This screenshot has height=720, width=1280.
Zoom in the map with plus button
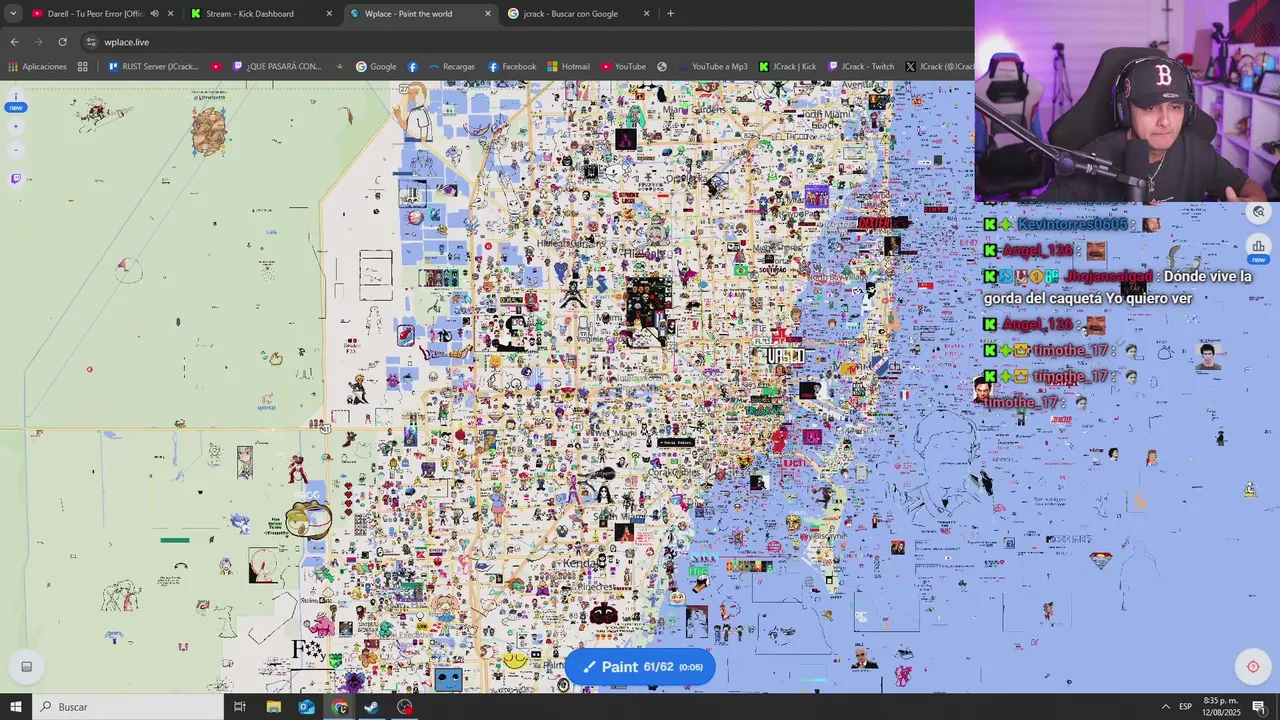coord(15,127)
